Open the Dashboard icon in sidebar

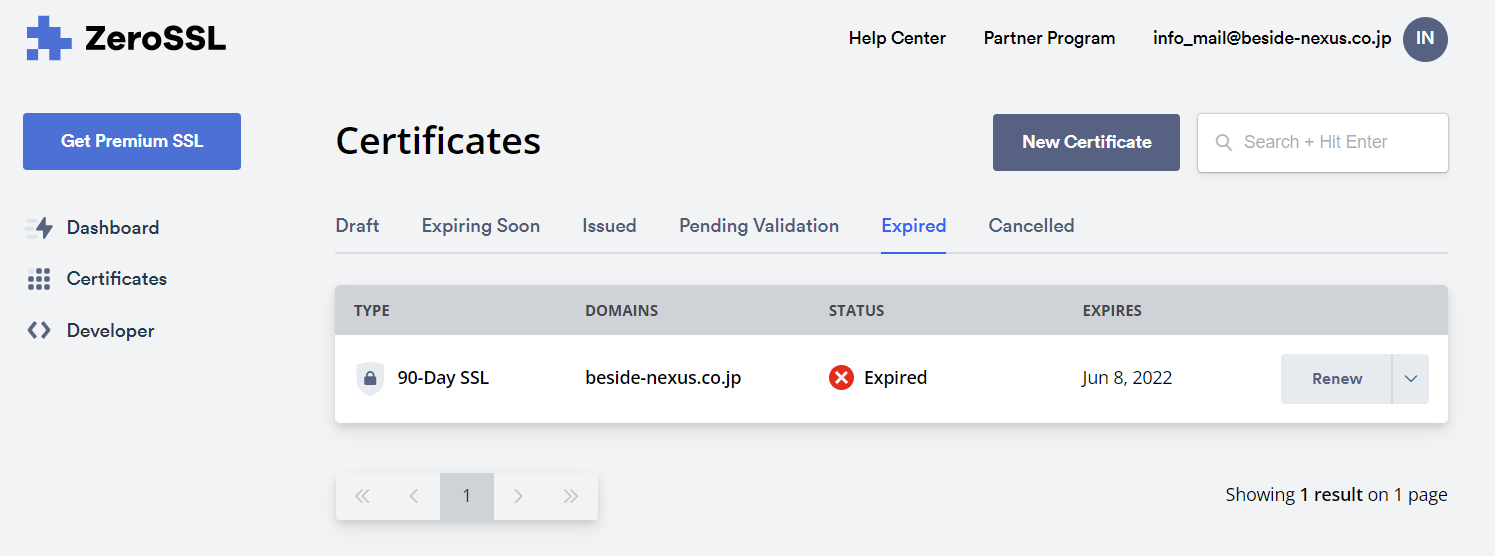(39, 228)
